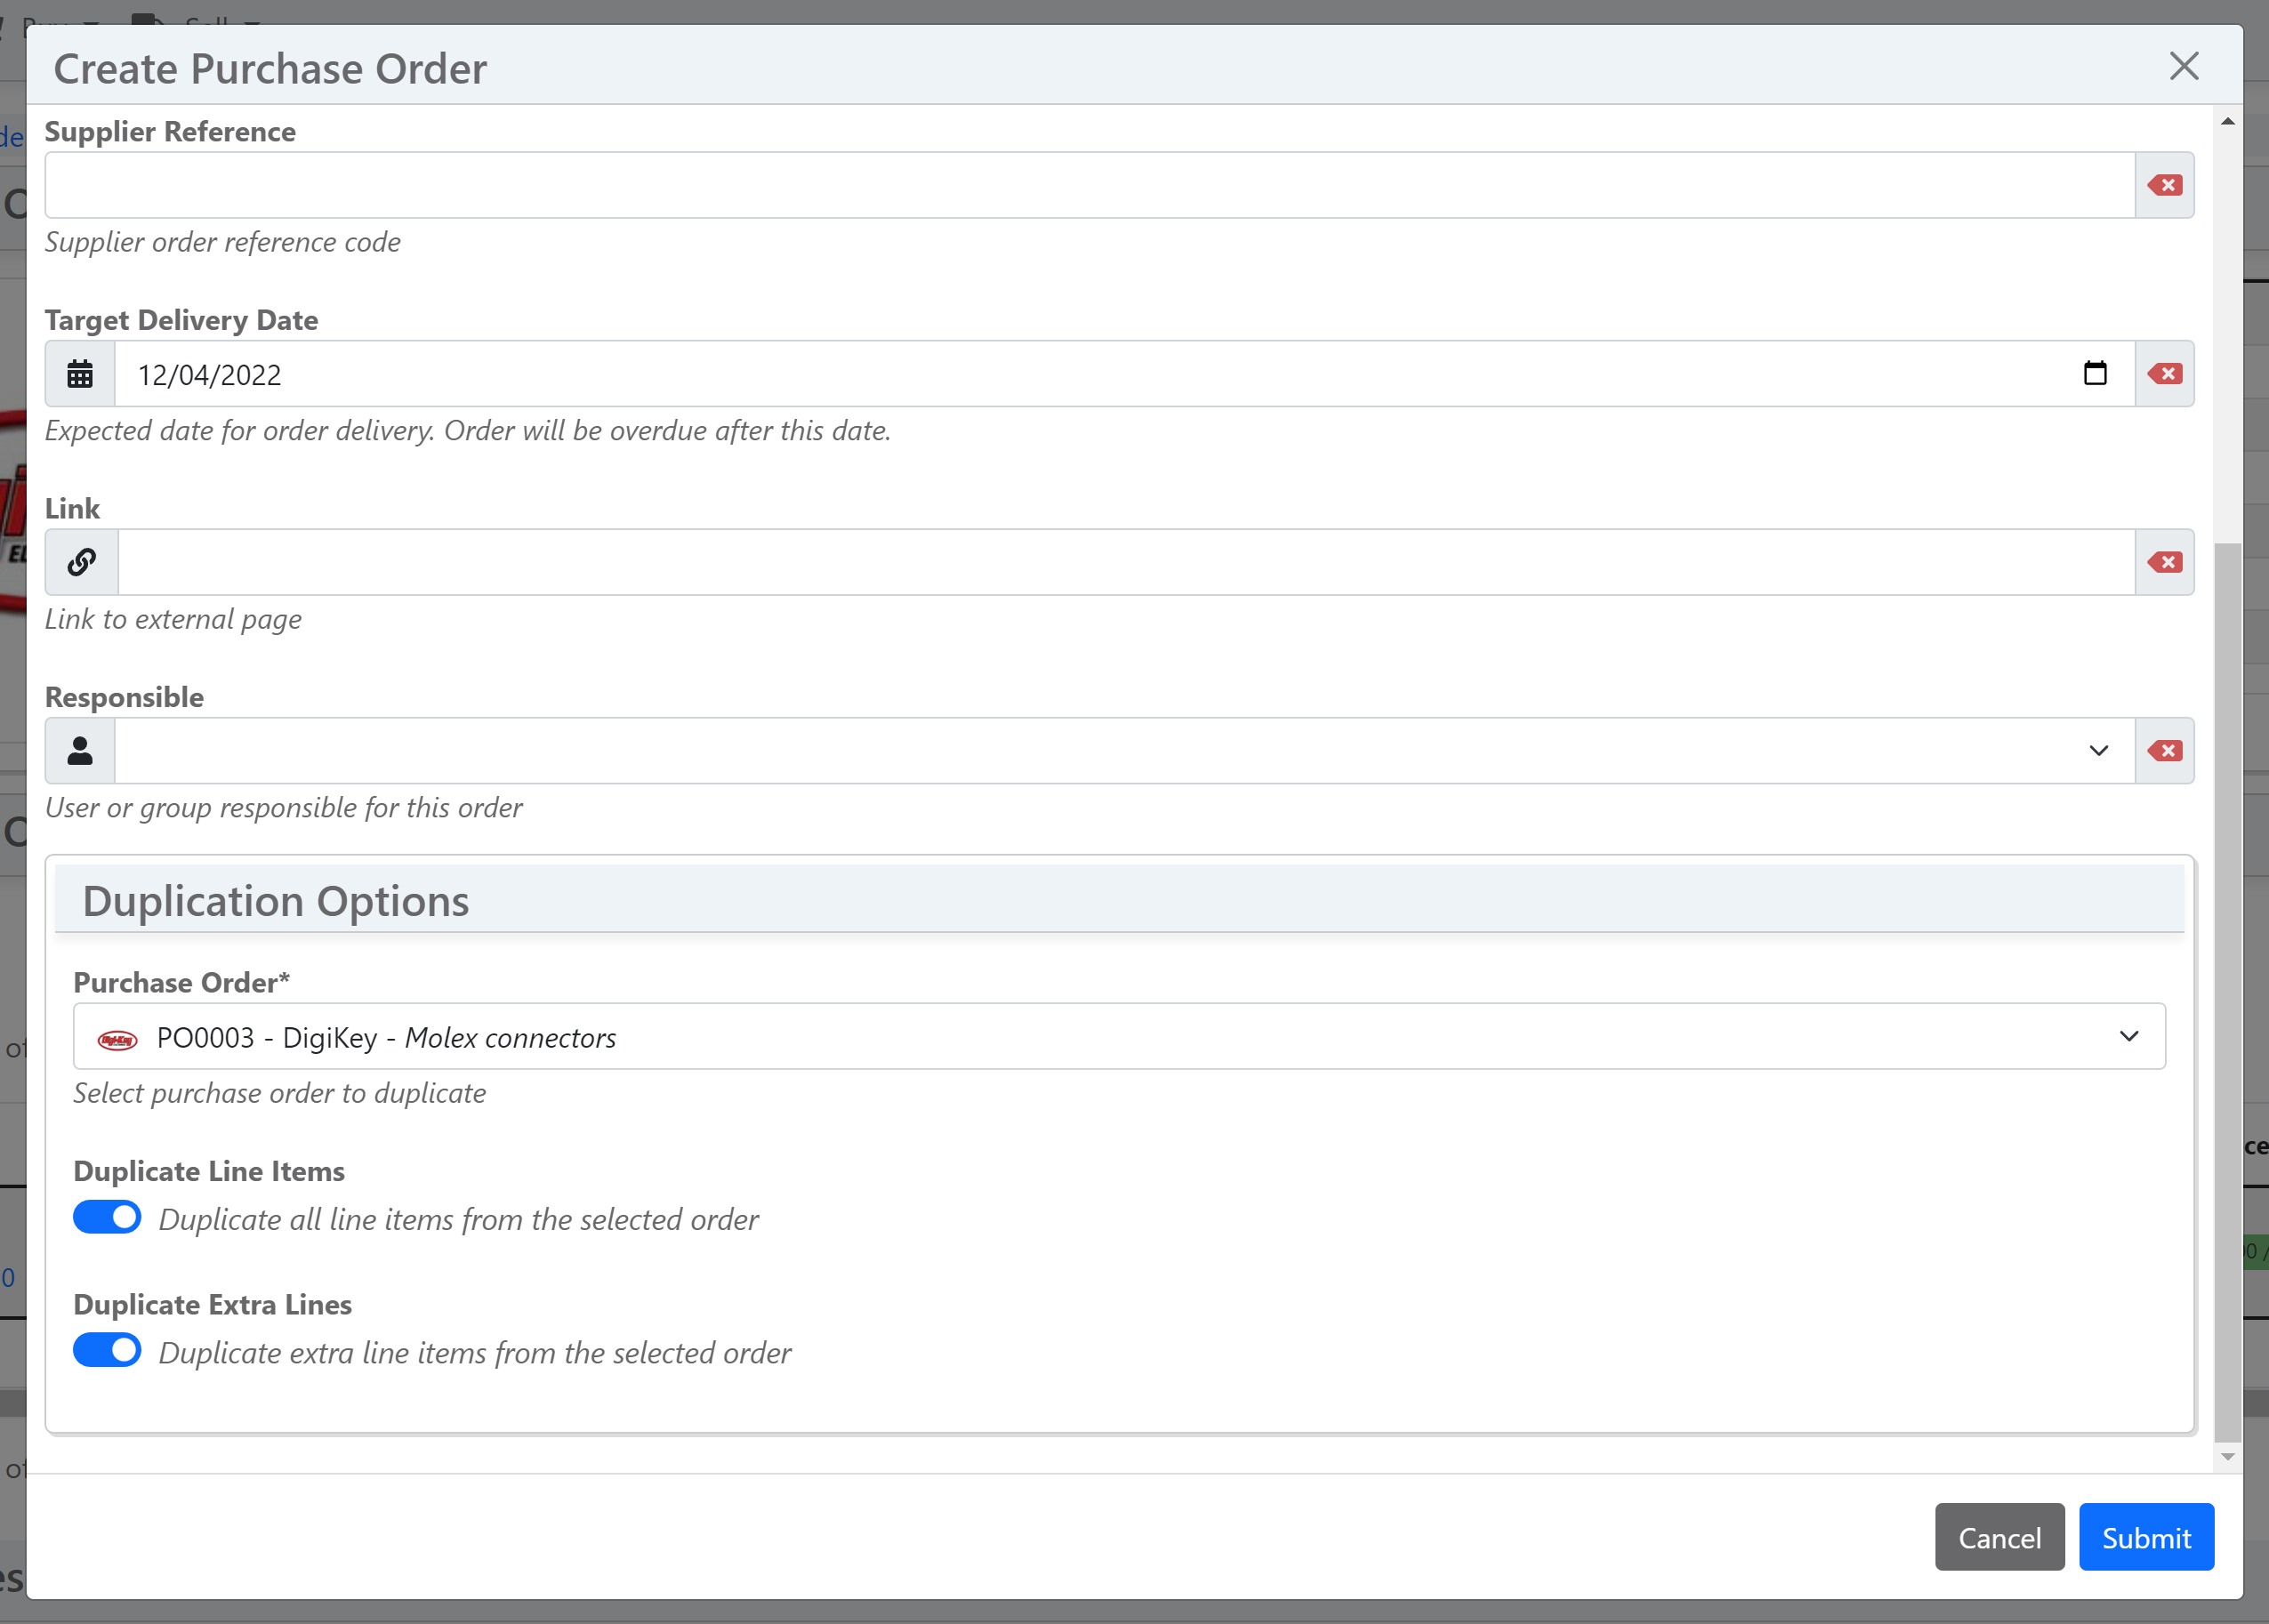Click the user person icon beside Responsible

click(80, 751)
